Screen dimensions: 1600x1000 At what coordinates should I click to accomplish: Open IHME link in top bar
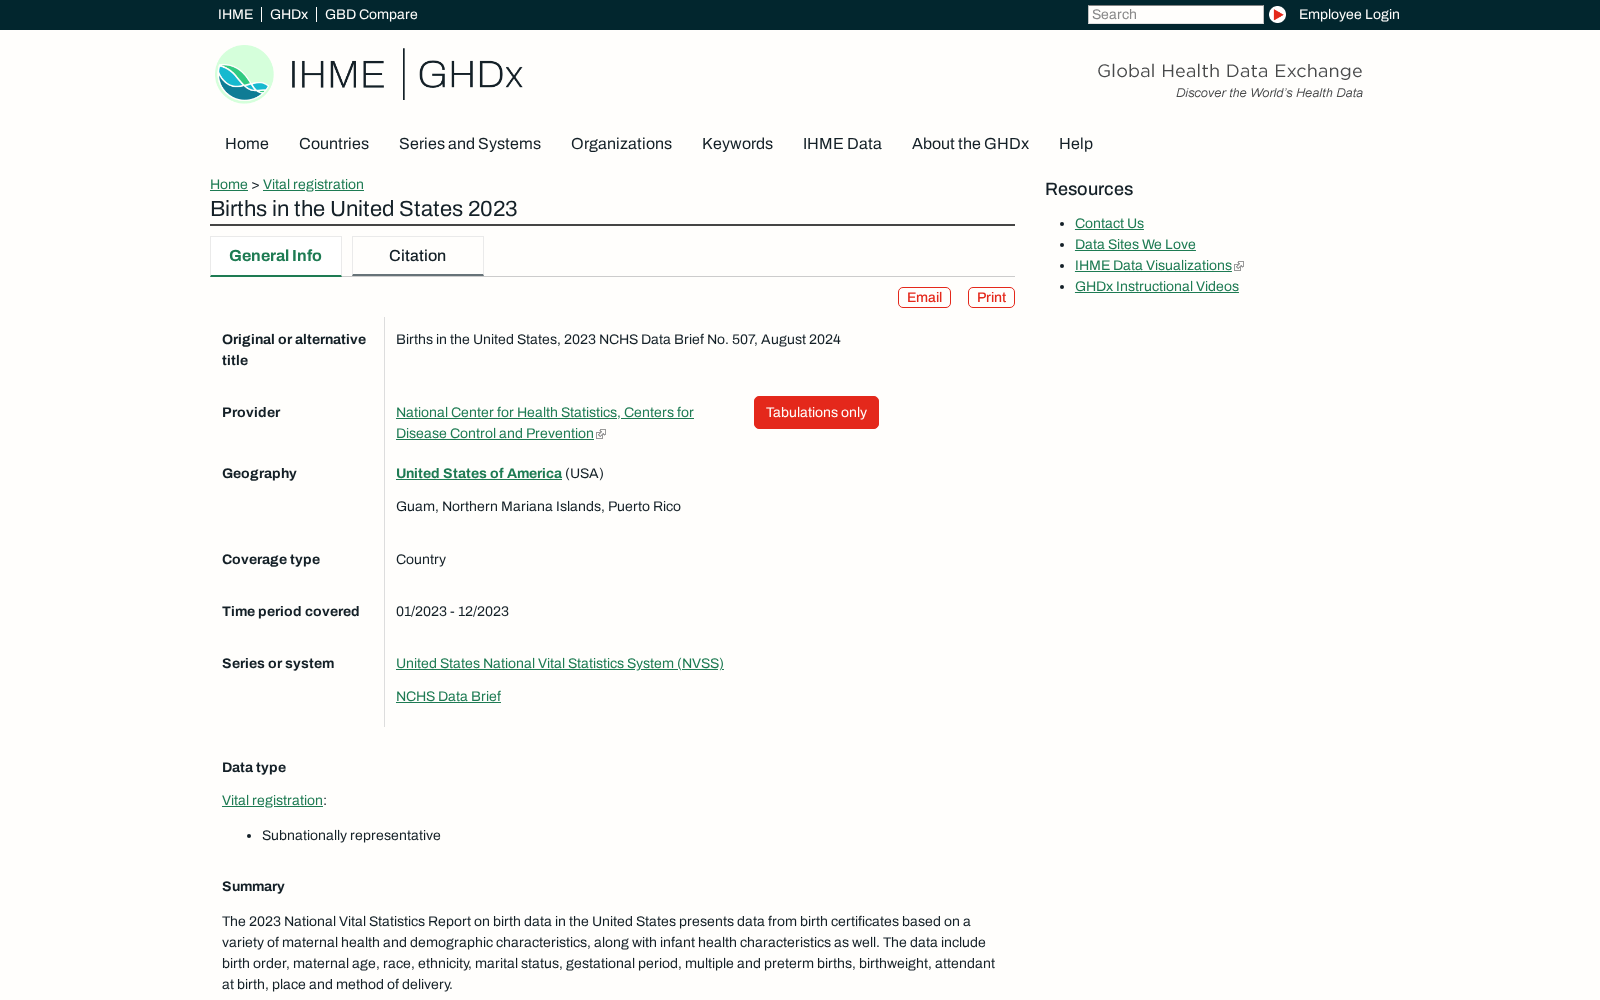[235, 14]
